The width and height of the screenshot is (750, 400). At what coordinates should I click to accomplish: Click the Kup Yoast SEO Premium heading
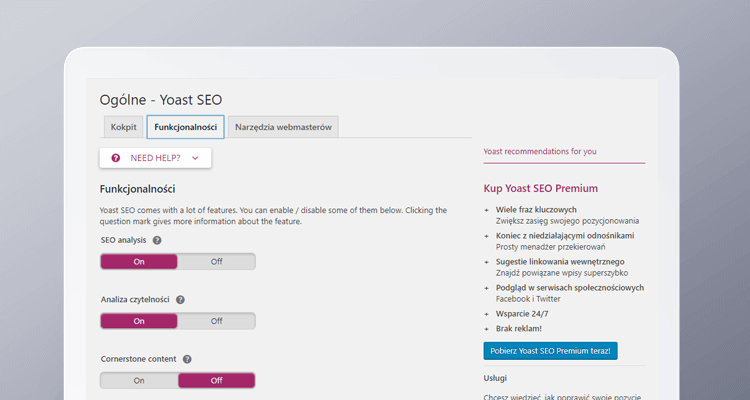[540, 189]
